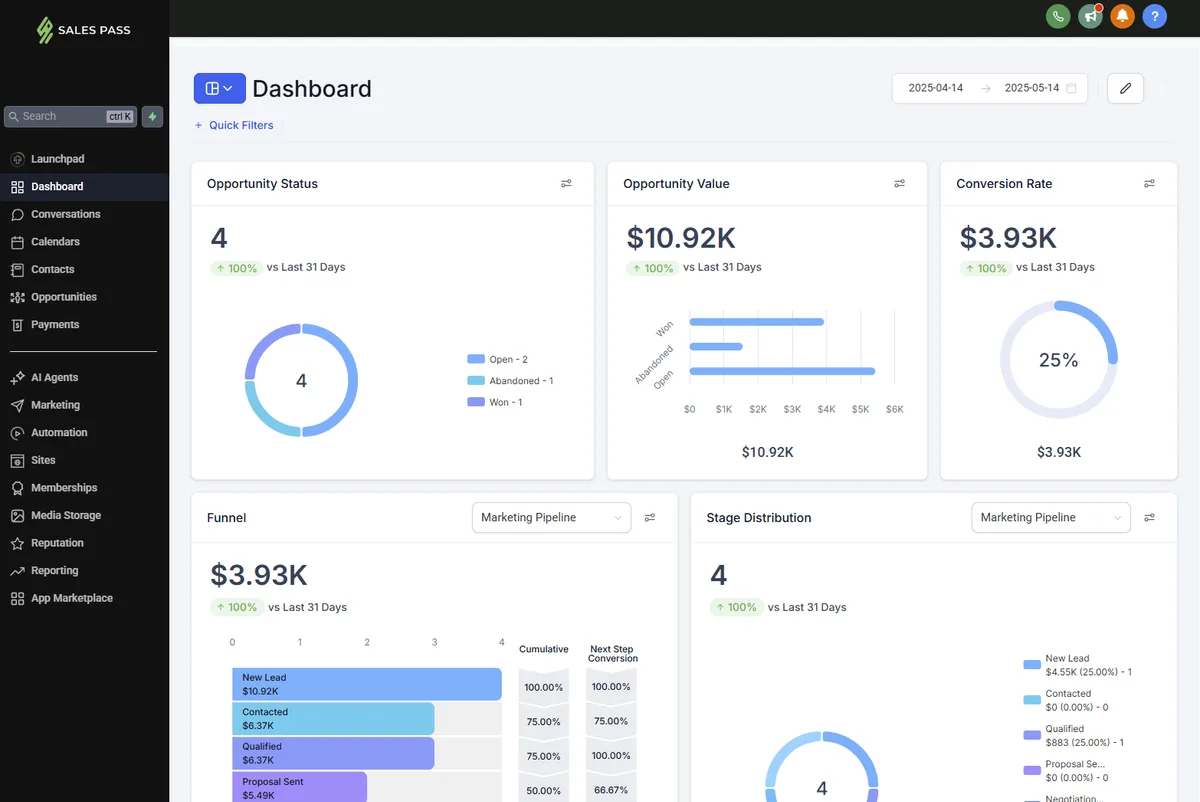Click the Reputation star icon
The height and width of the screenshot is (802, 1200).
pos(17,543)
